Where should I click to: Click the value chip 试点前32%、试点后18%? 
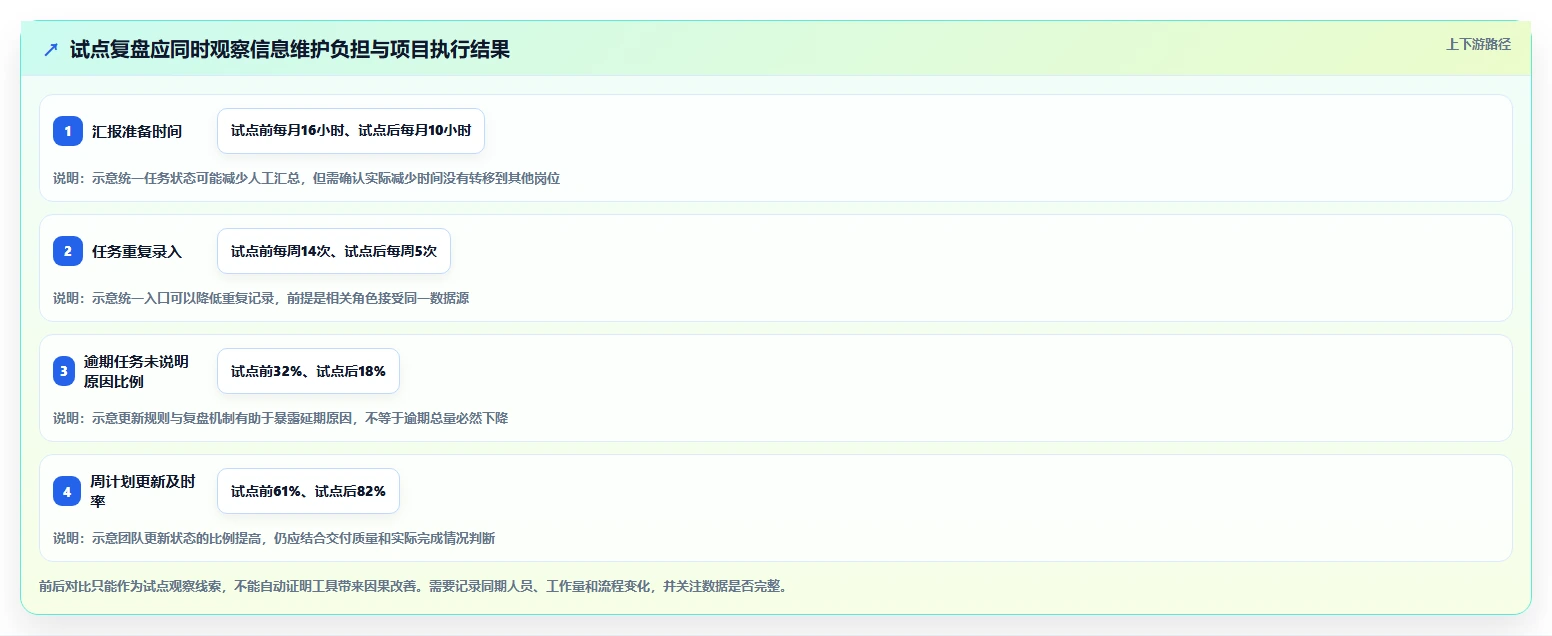308,371
